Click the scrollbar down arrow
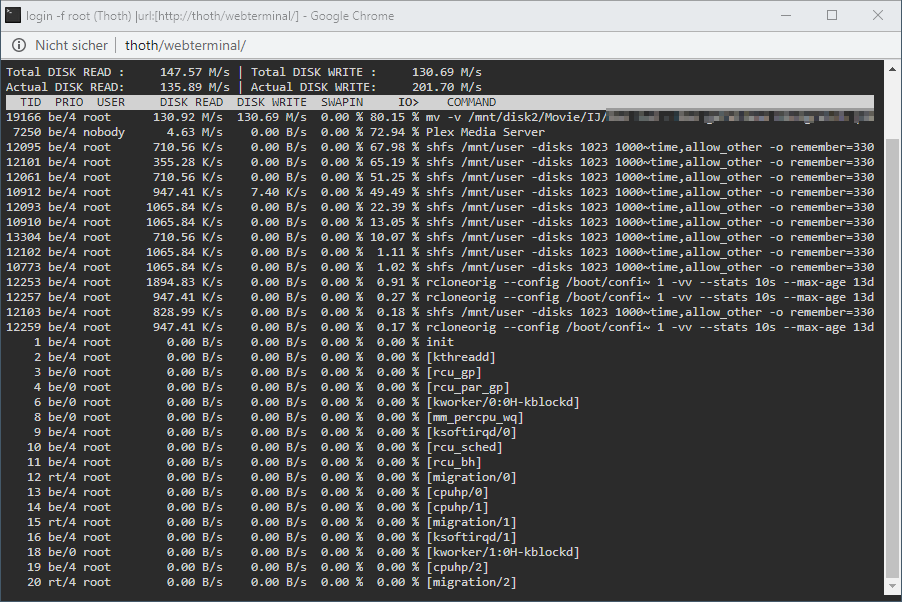 [892, 586]
